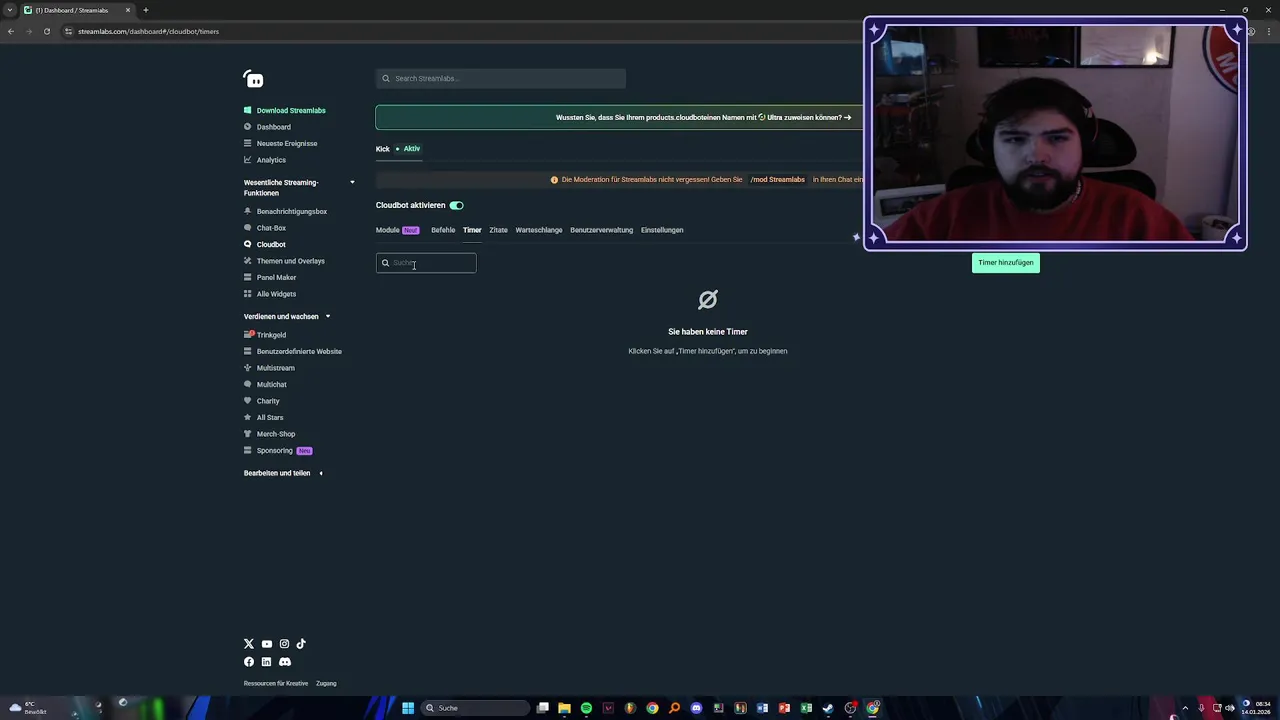The height and width of the screenshot is (720, 1280).
Task: Click the Streamlabs logo icon
Action: [x=253, y=79]
